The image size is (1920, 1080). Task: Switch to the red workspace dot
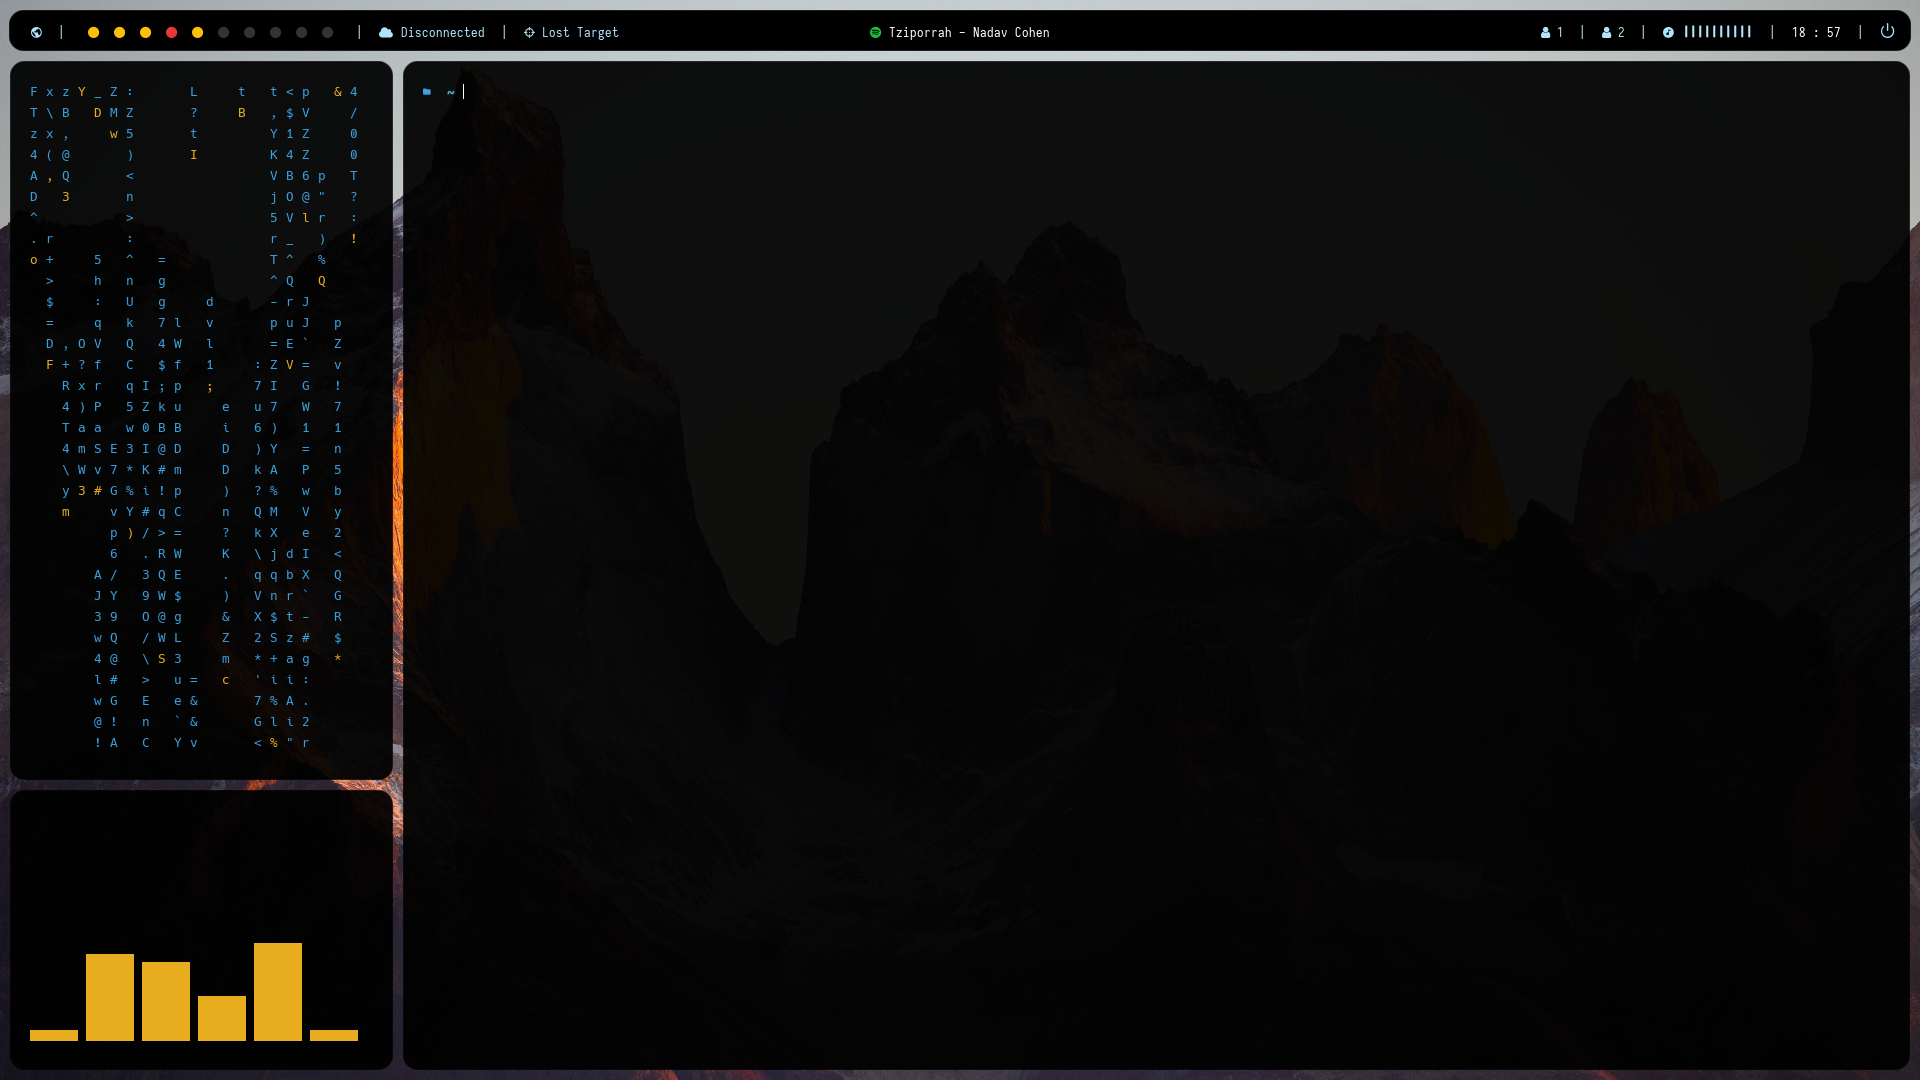pyautogui.click(x=172, y=32)
